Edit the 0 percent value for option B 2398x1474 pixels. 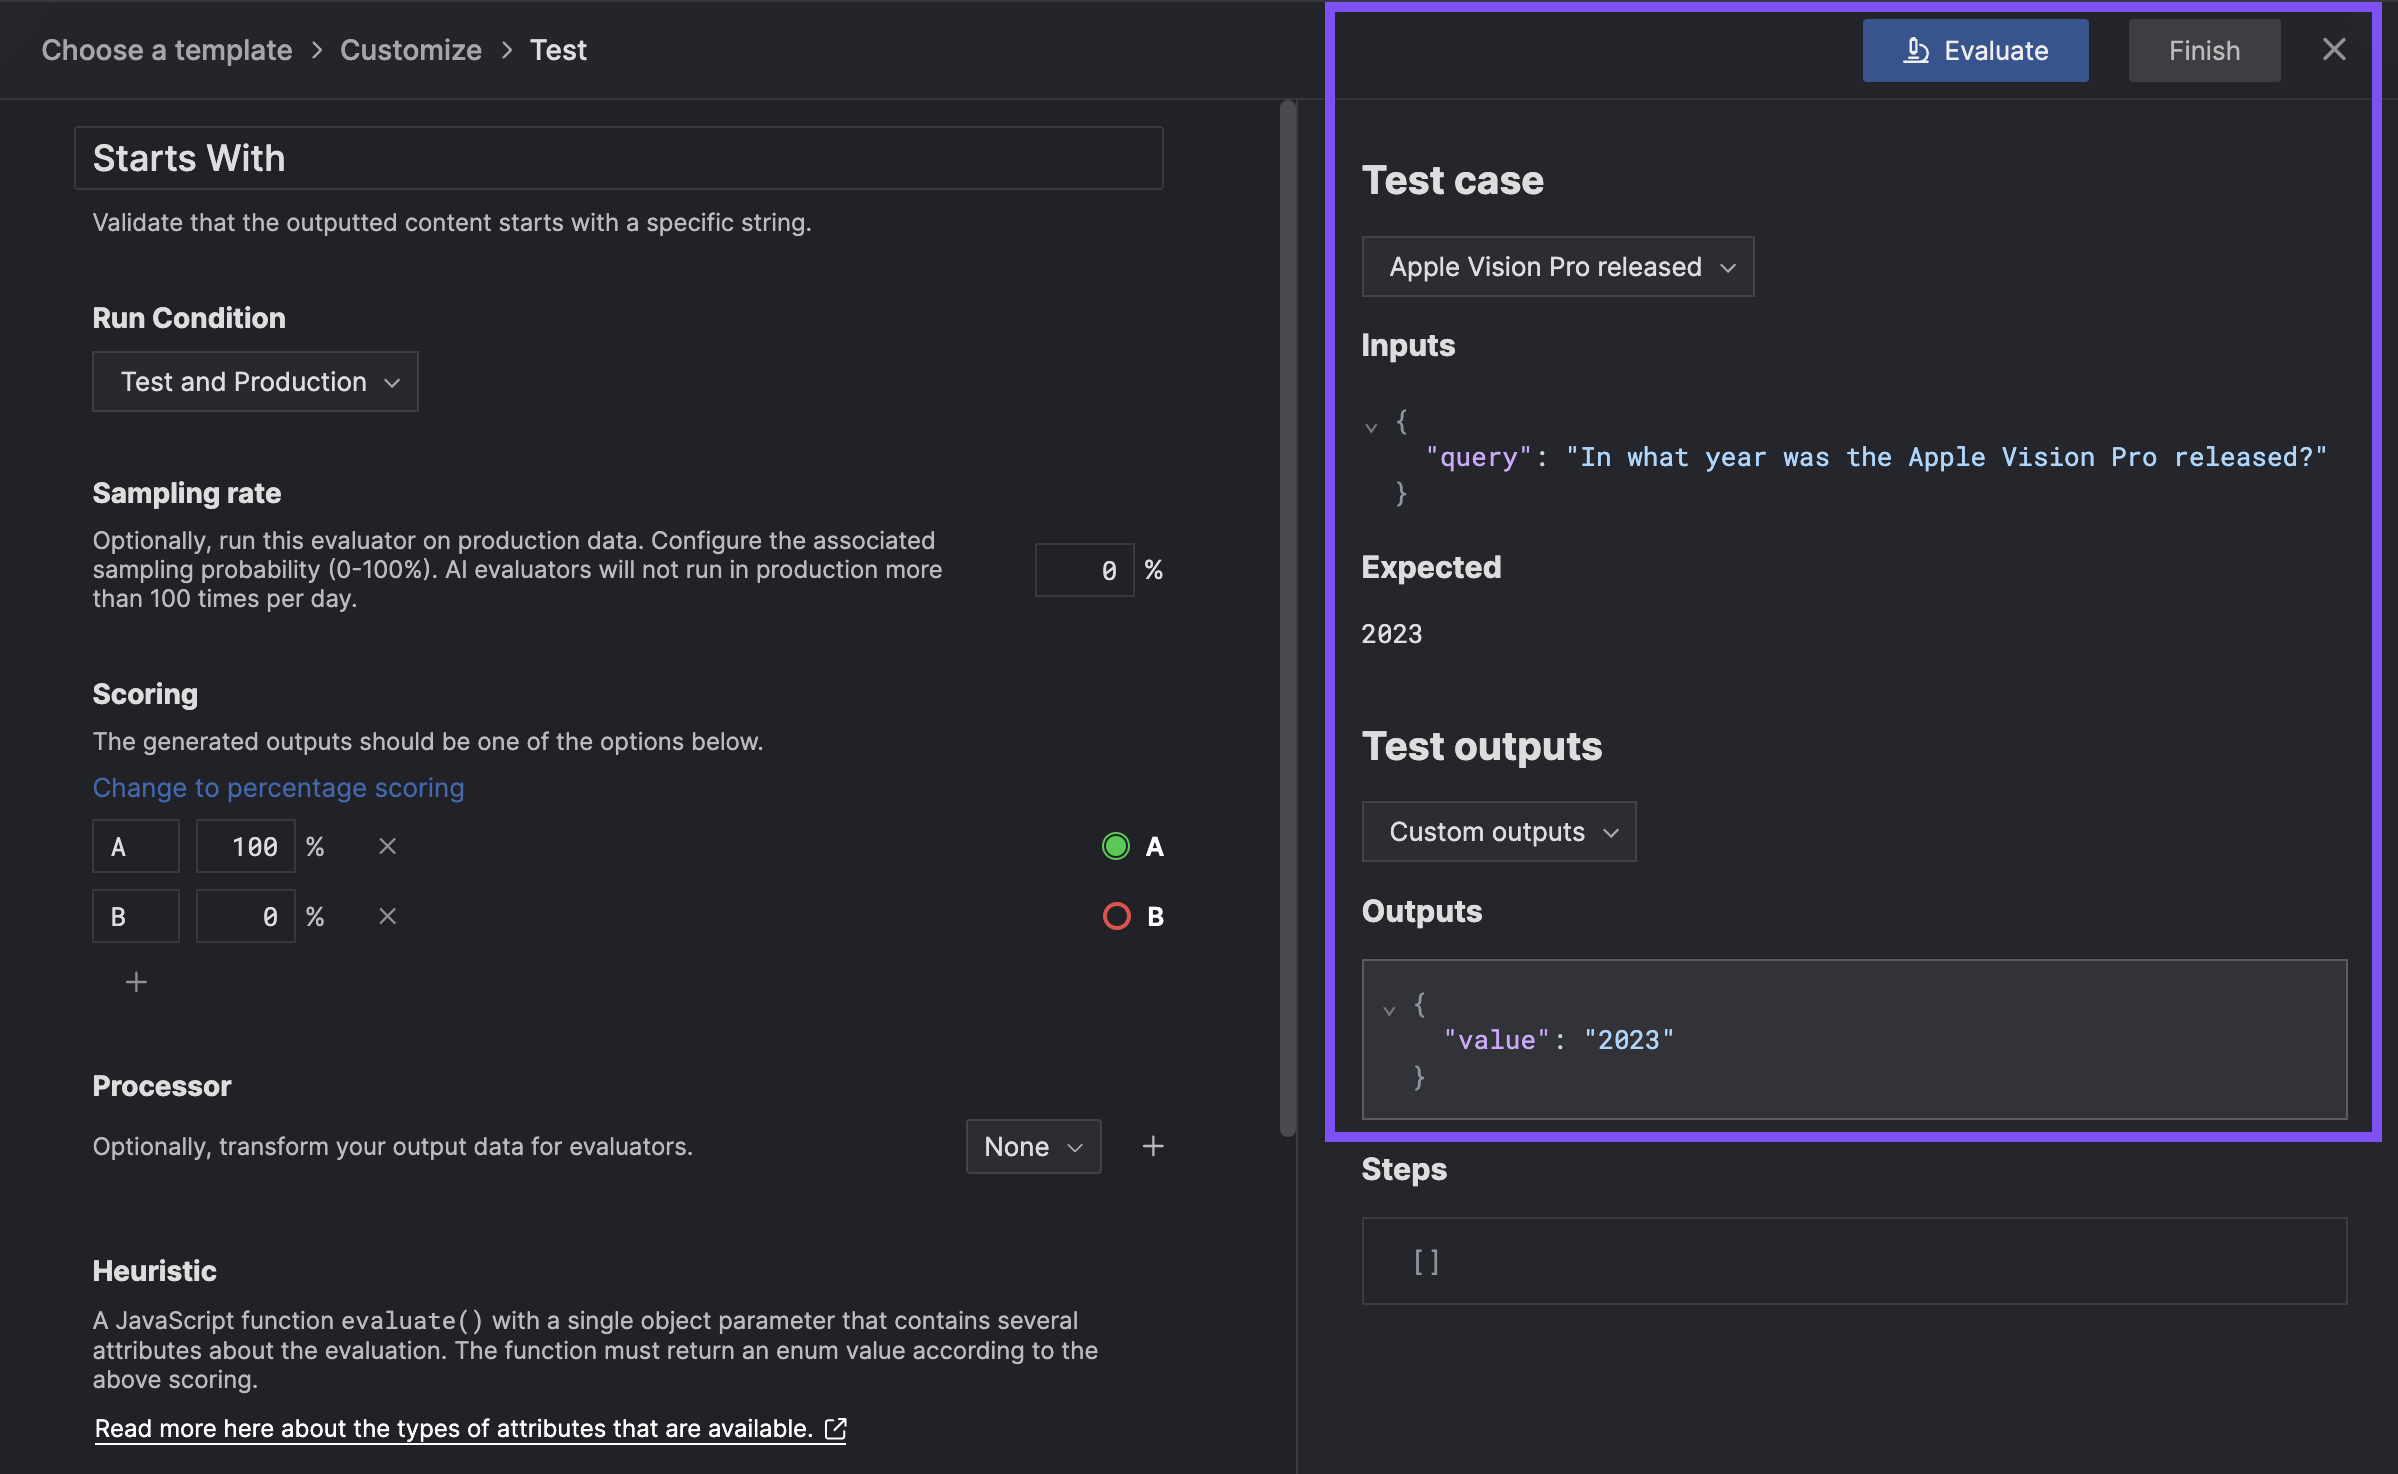point(246,916)
